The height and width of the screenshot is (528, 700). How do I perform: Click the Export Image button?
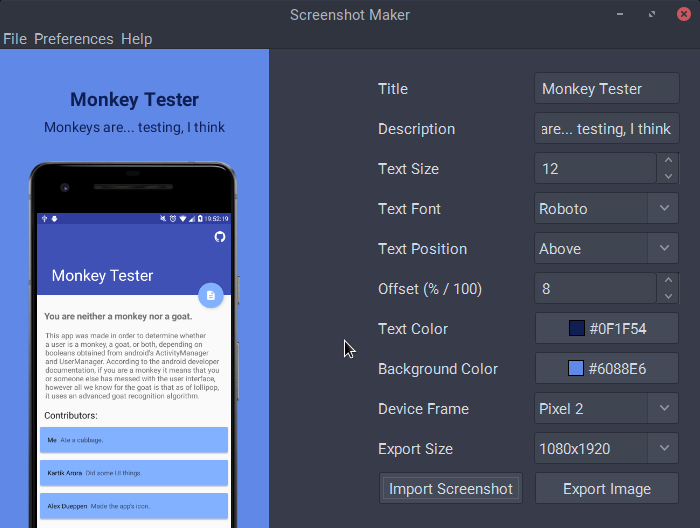607,488
